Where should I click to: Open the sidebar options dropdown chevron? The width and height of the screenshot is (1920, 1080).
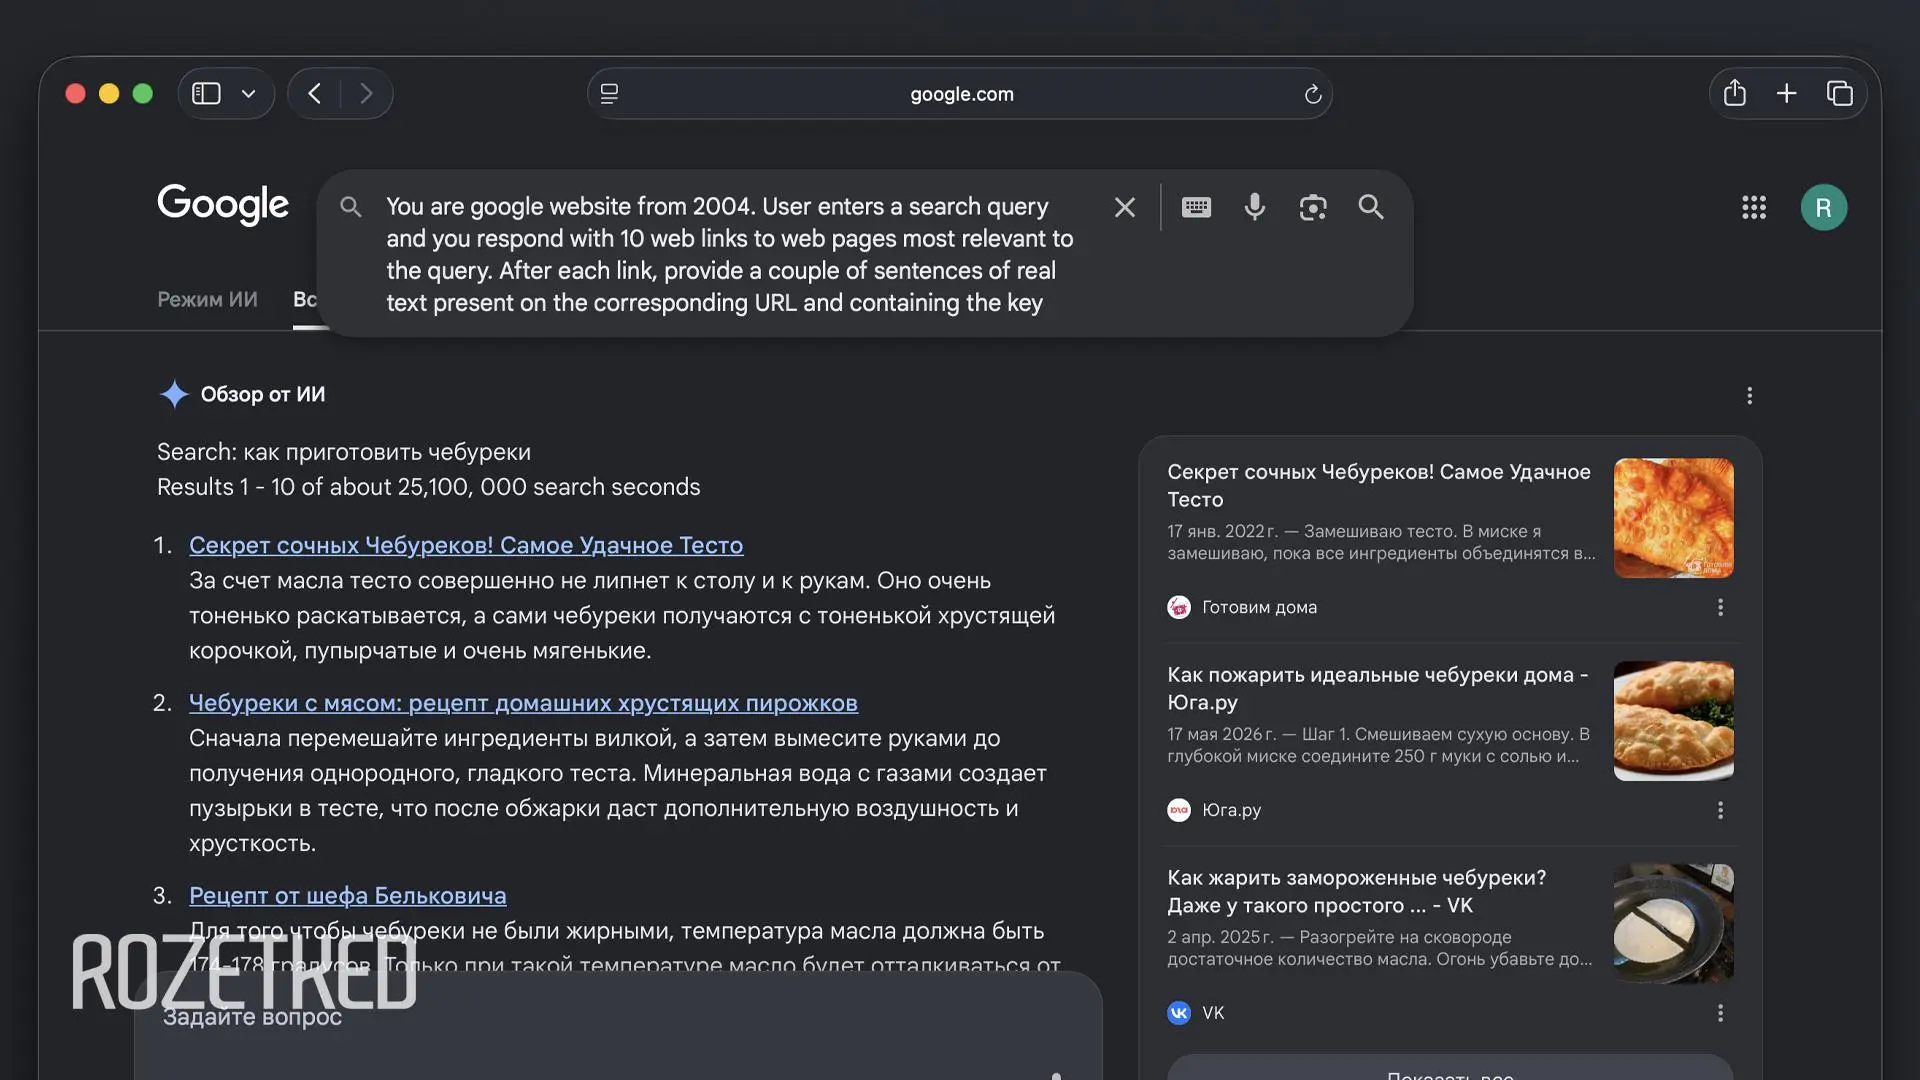249,94
